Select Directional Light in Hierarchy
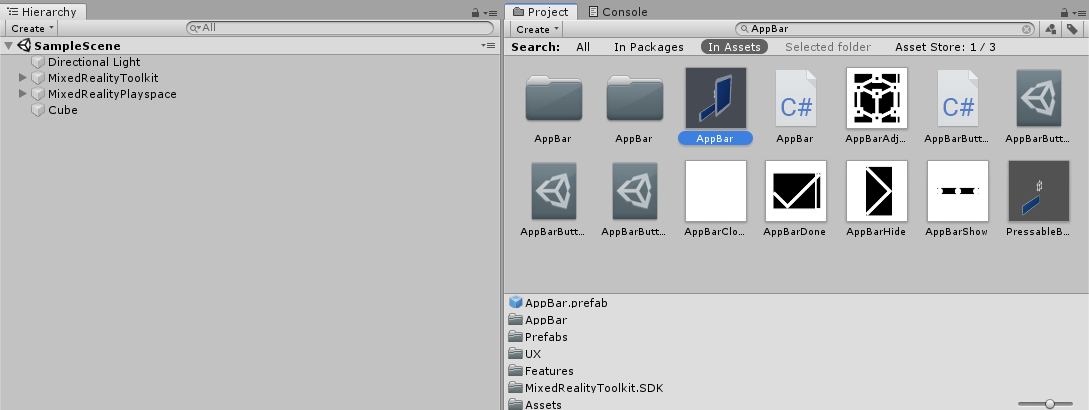The height and width of the screenshot is (410, 1089). point(94,62)
